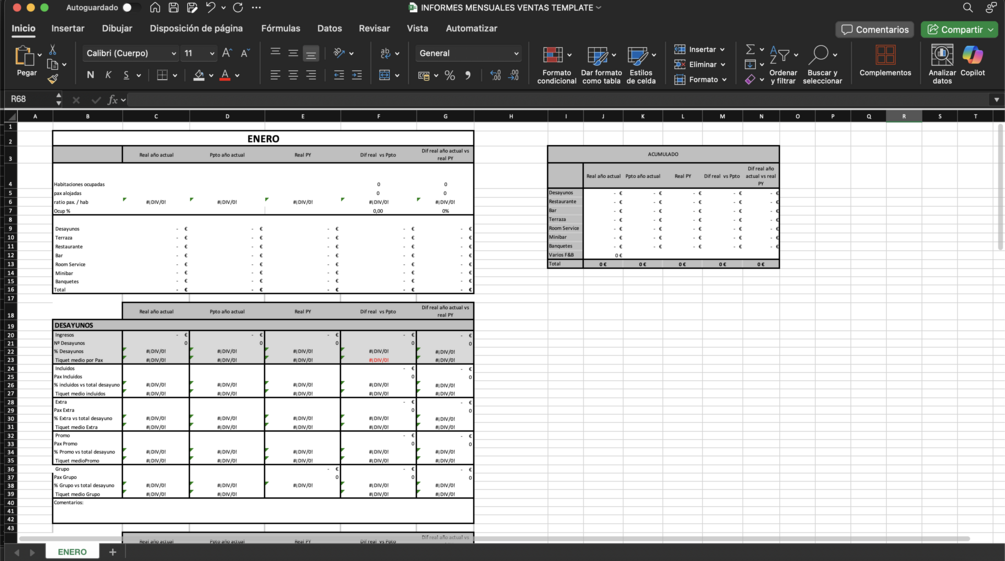
Task: Open Buscar y seleccionar
Action: [x=822, y=65]
